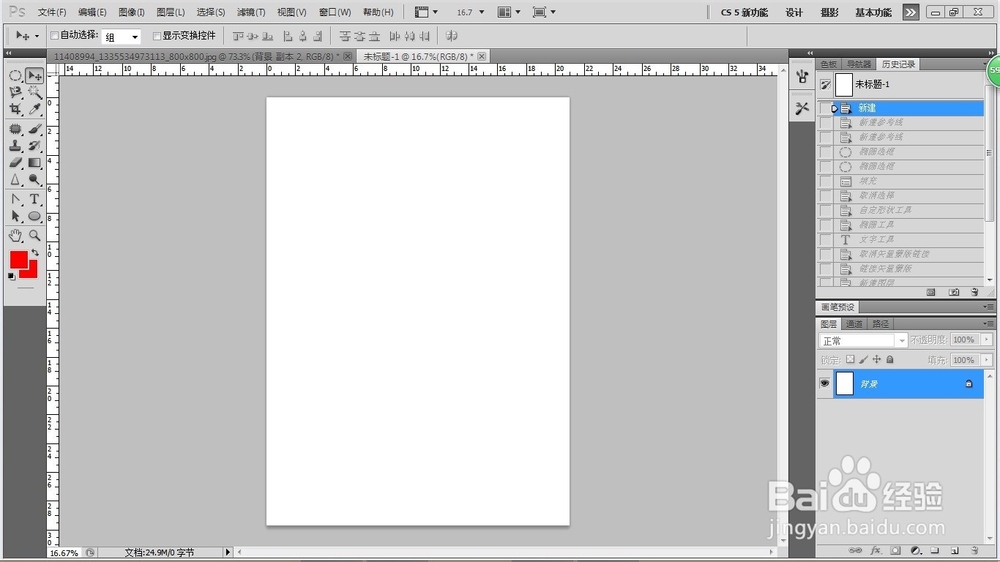Viewport: 1000px width, 562px height.
Task: Enable 自动选择 checkbox
Action: [x=54, y=36]
